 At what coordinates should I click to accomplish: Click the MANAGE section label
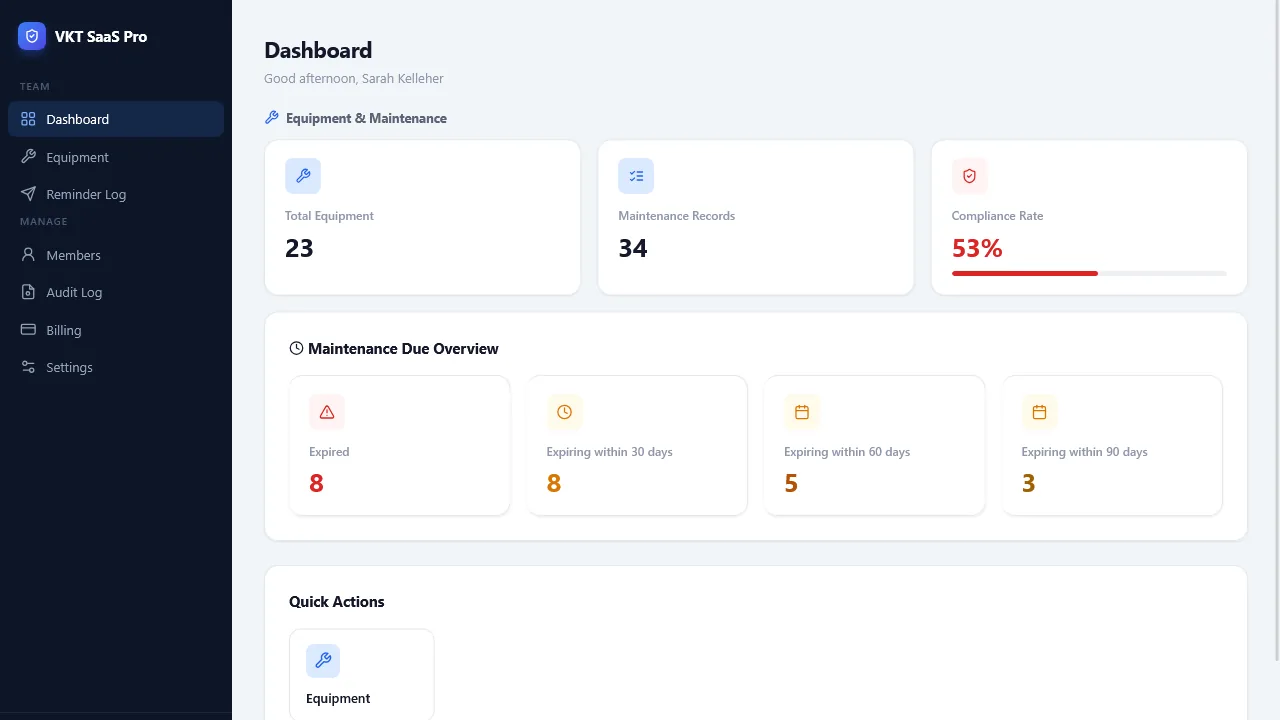[x=44, y=222]
